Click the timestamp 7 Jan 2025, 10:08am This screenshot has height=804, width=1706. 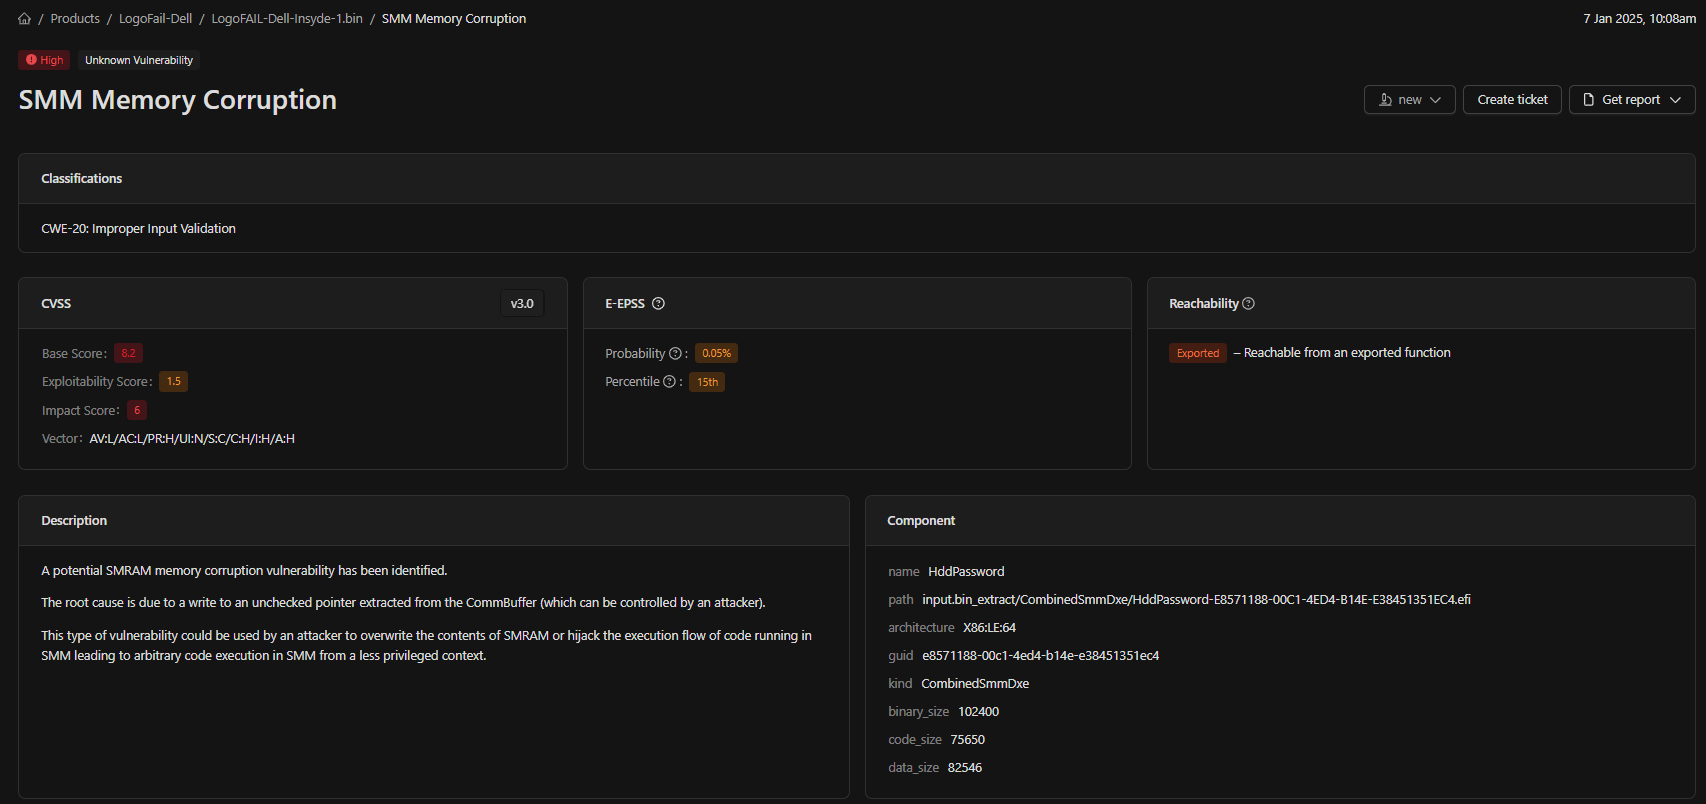click(1639, 19)
